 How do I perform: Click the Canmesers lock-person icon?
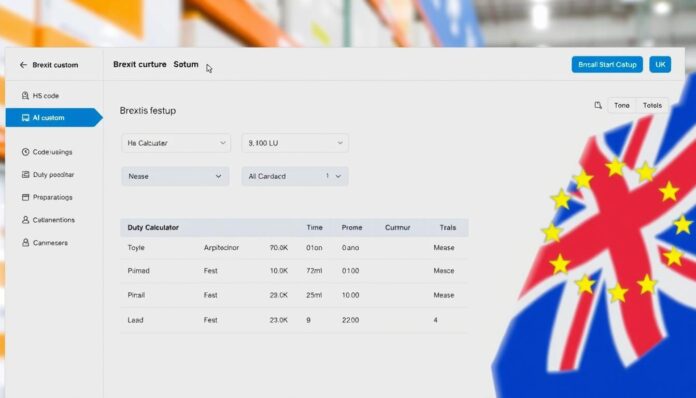[25, 243]
